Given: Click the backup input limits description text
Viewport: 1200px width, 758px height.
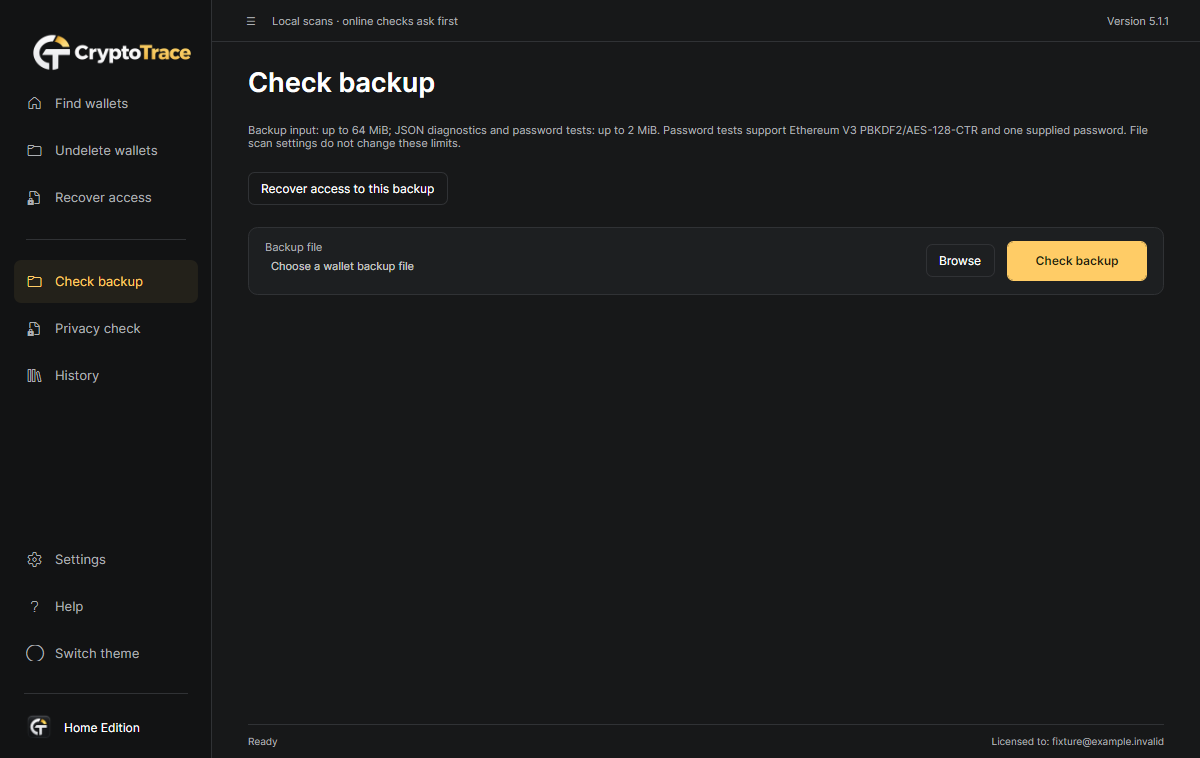Looking at the screenshot, I should point(698,137).
